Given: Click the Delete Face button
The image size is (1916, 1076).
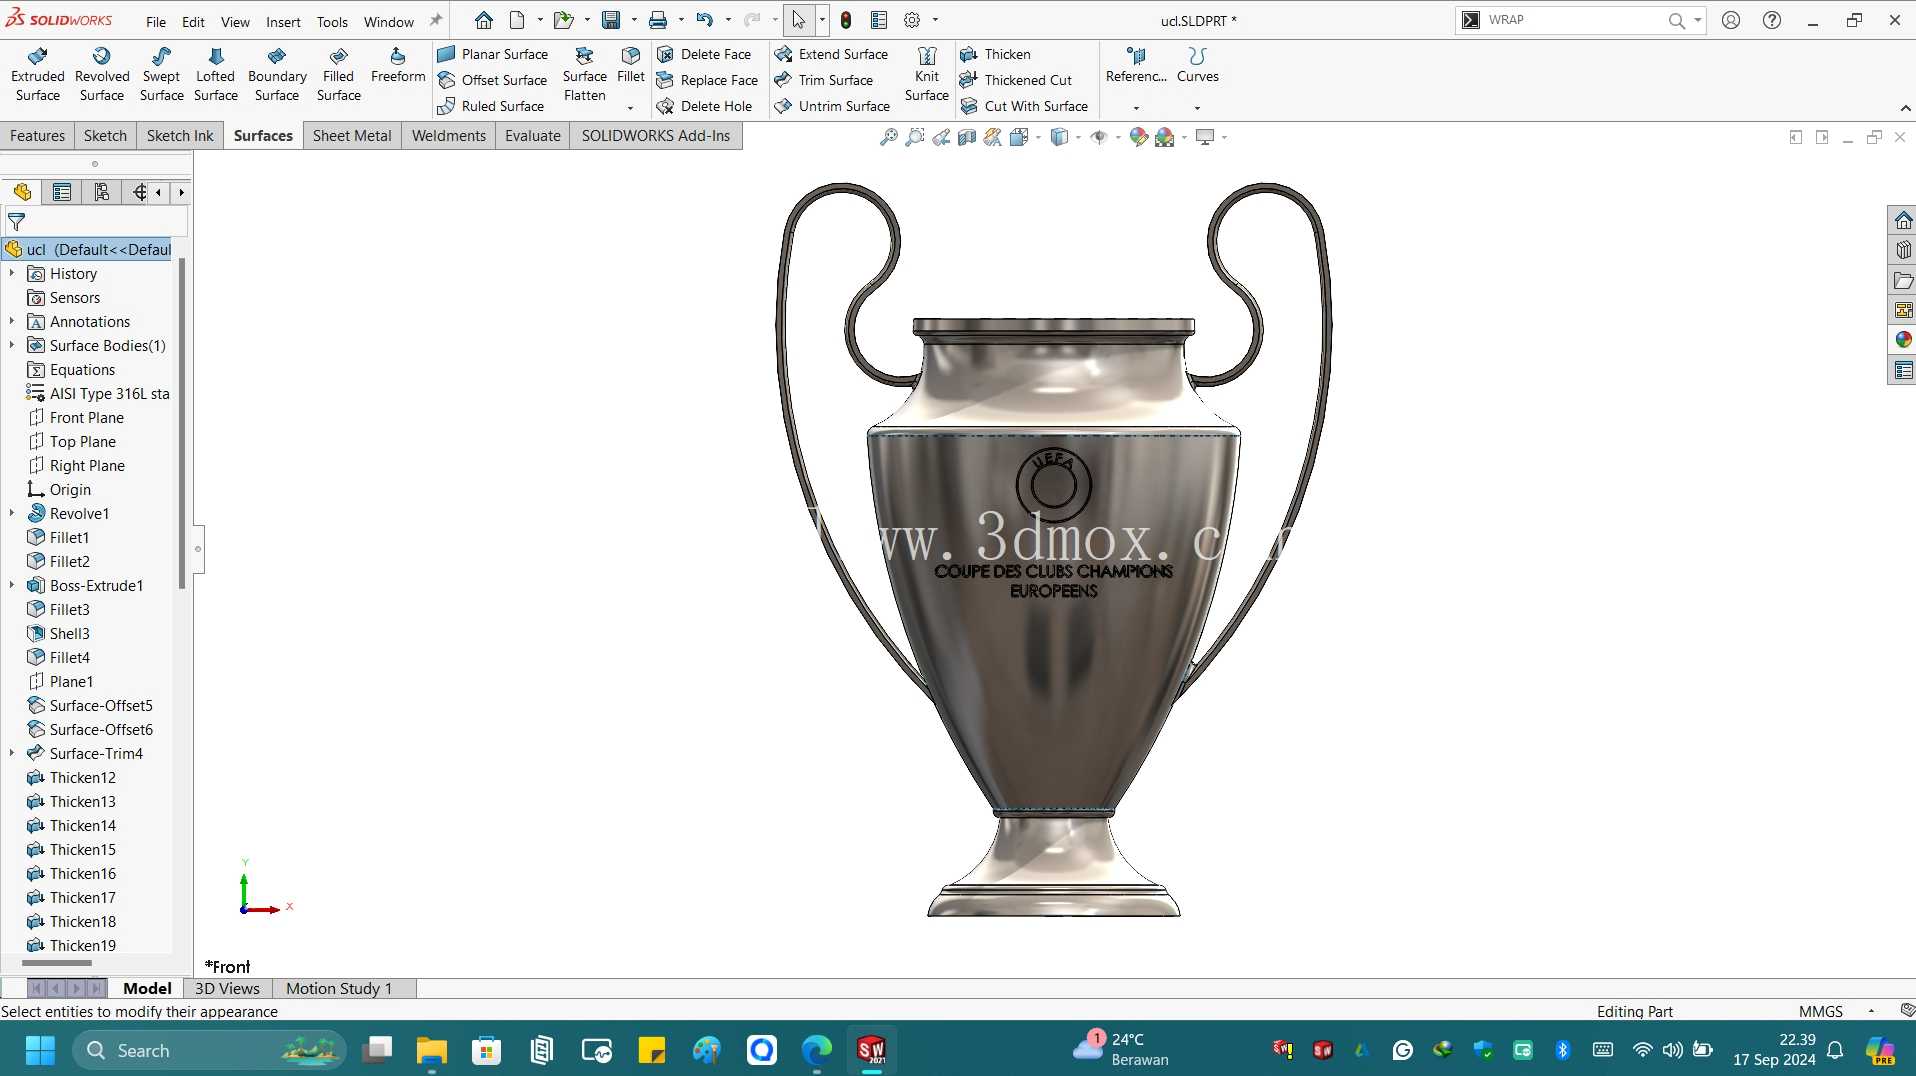Looking at the screenshot, I should [x=704, y=54].
